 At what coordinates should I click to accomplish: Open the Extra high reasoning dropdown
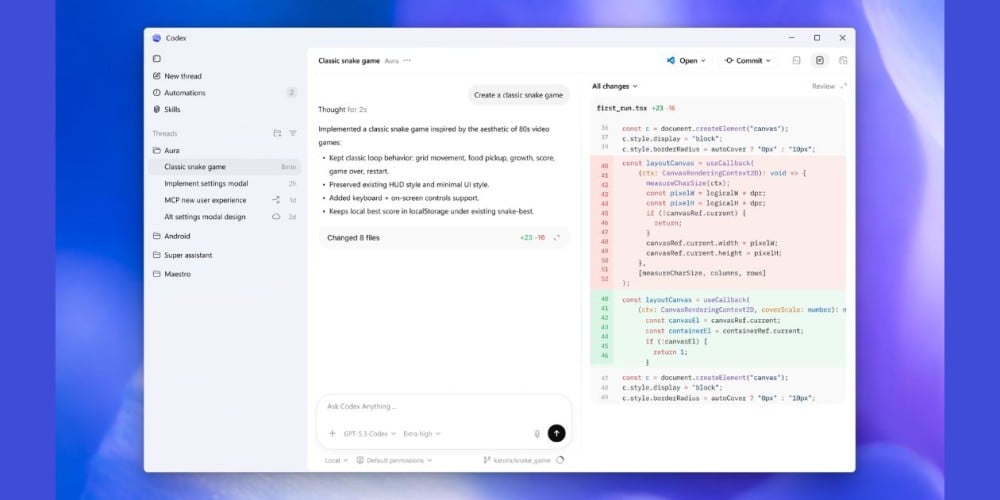(421, 434)
